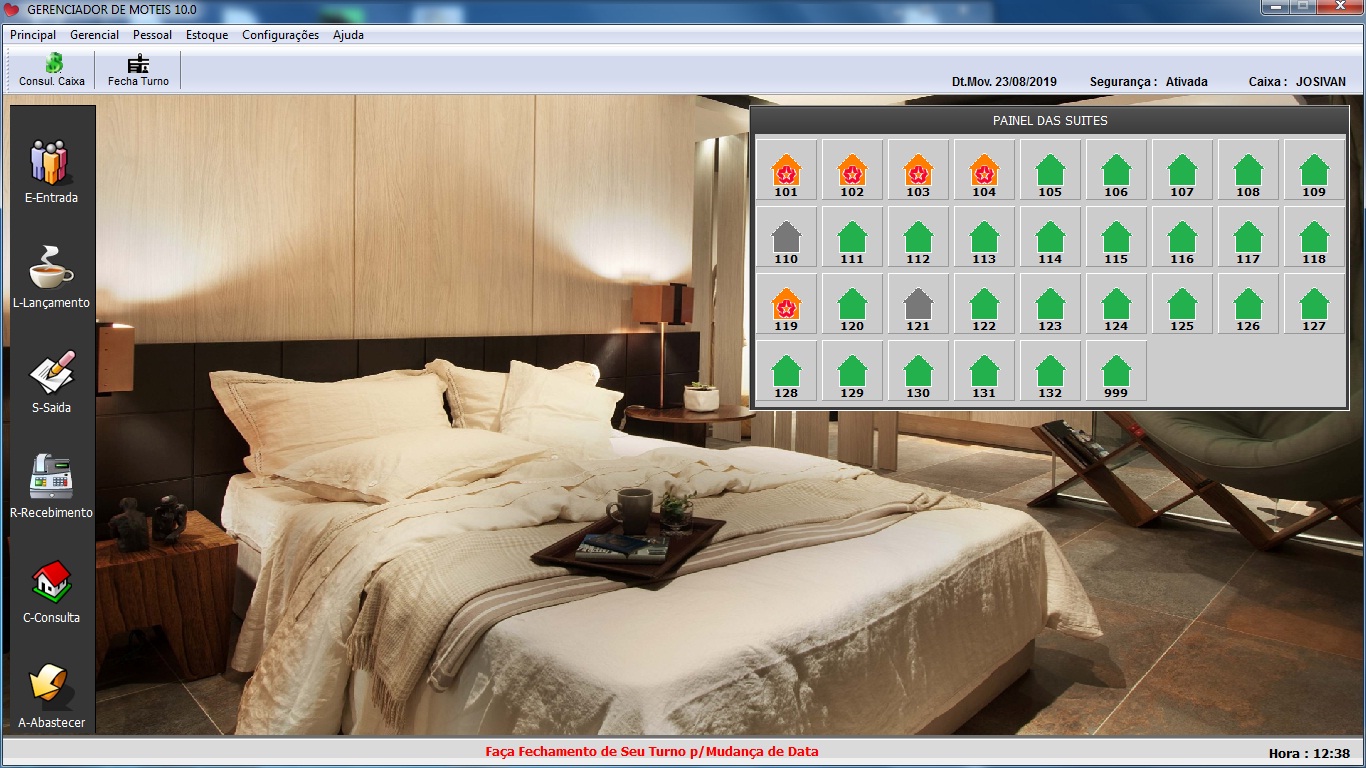
Task: Open C-Consulta house icon
Action: point(51,590)
